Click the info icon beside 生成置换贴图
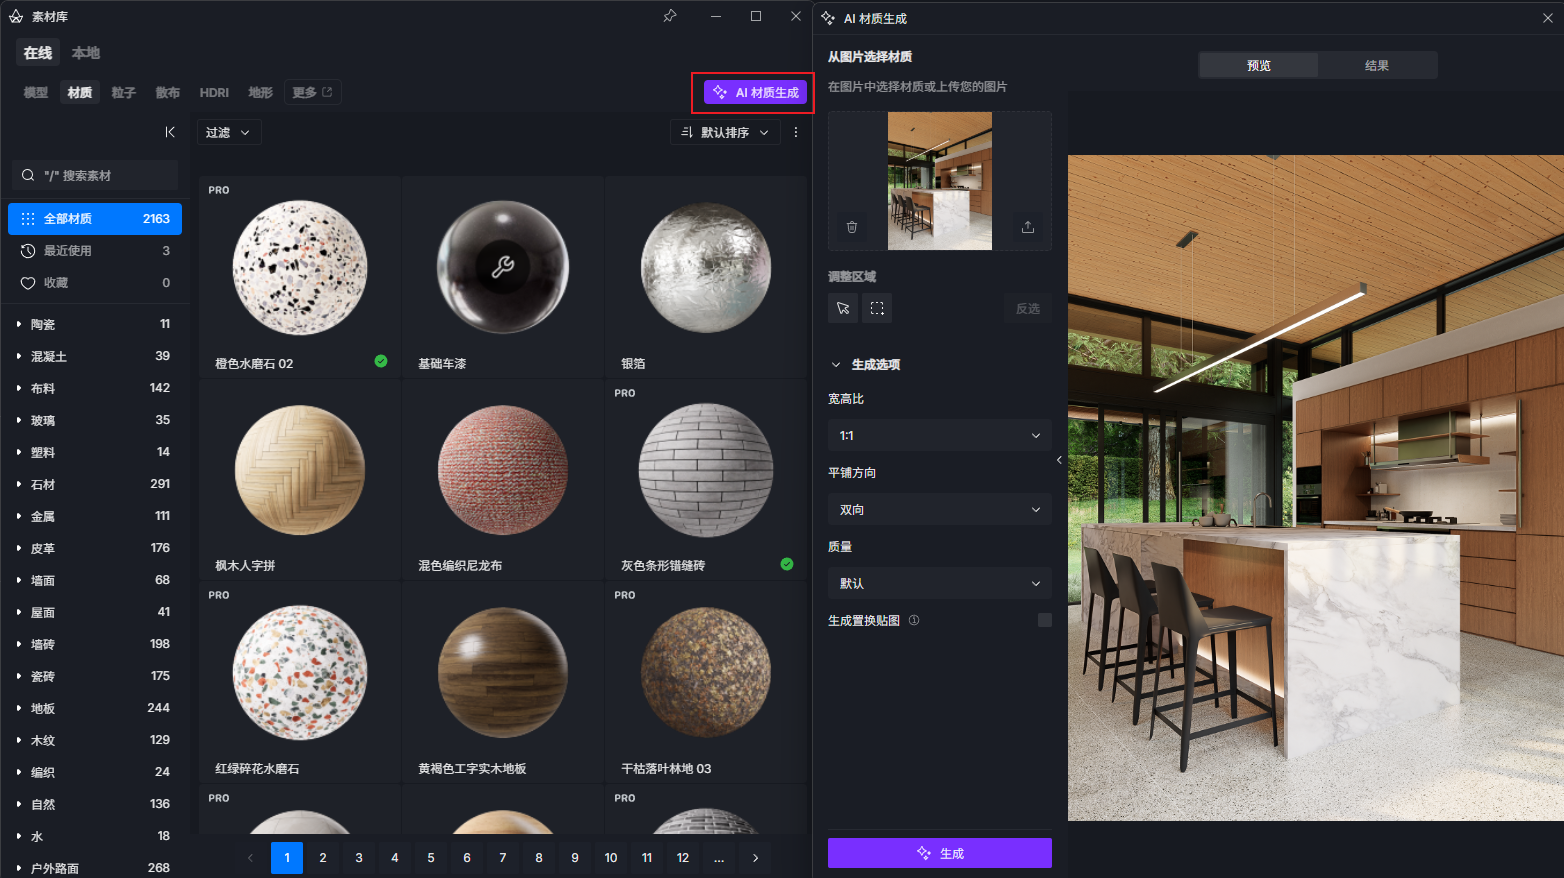 coord(914,620)
